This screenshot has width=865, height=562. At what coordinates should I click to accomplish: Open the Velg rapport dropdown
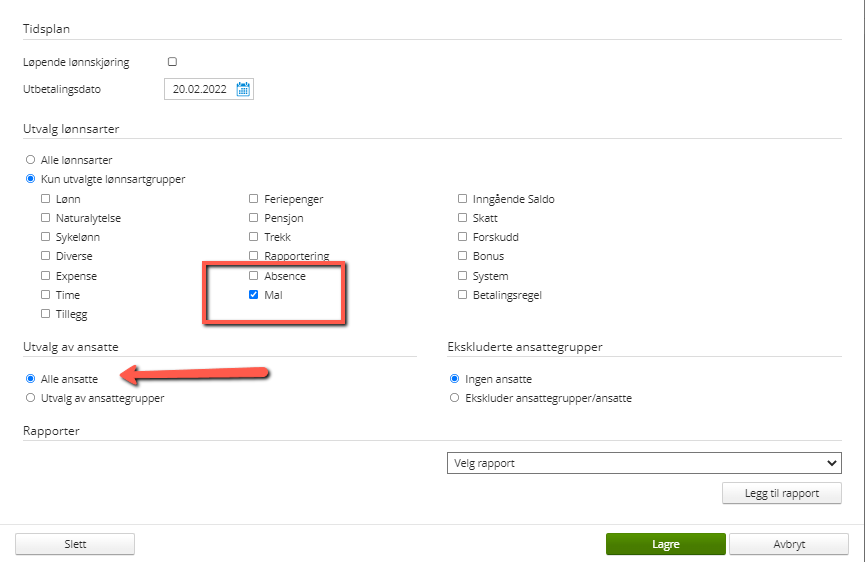coord(643,463)
